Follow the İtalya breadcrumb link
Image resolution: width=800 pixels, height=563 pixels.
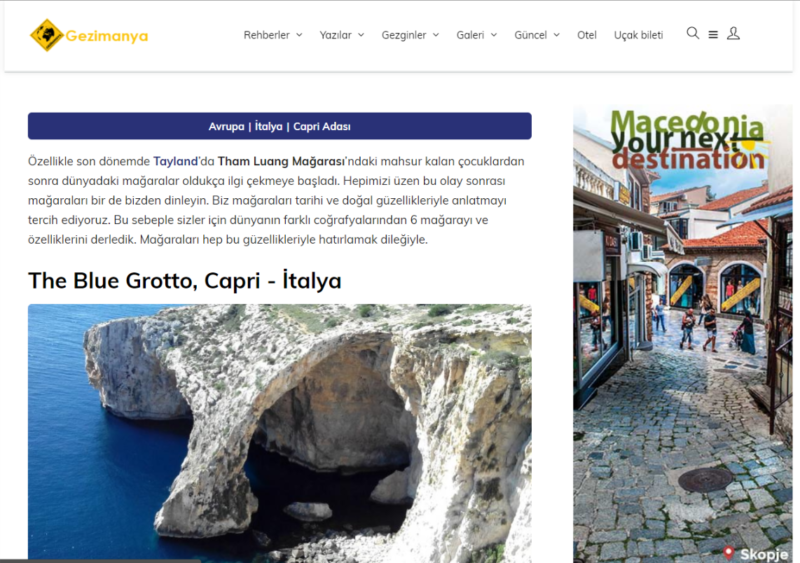tap(268, 127)
